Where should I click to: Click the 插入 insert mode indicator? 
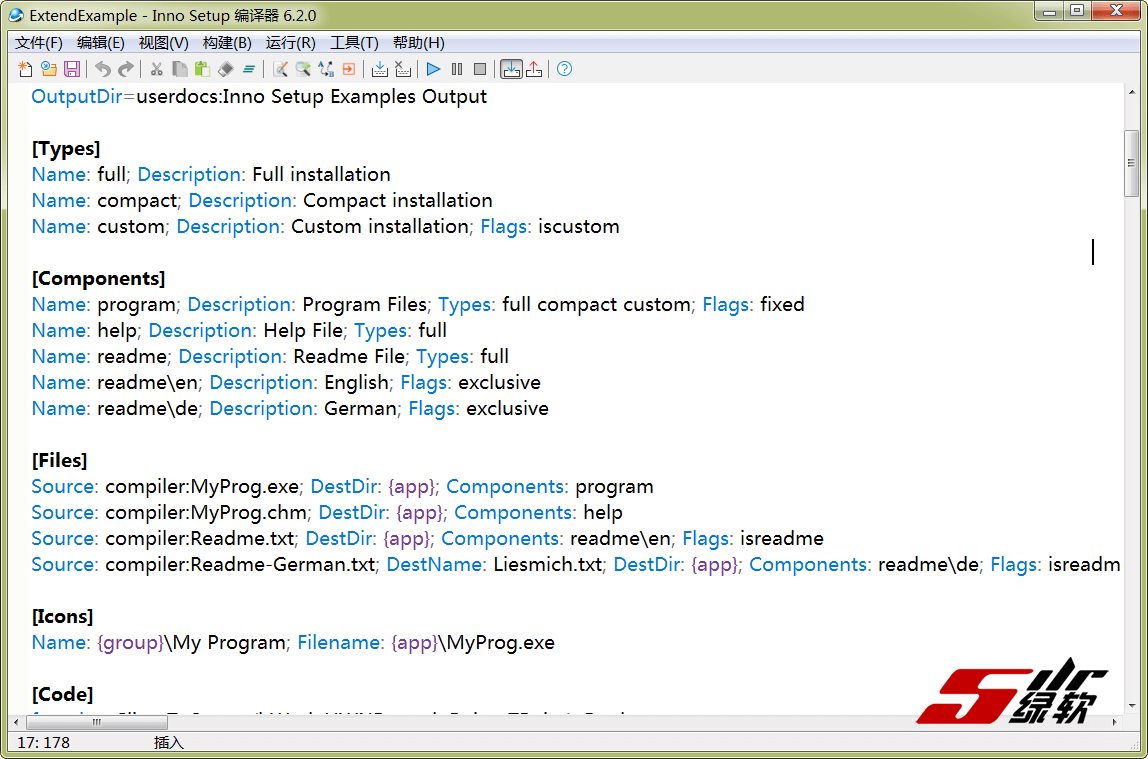(168, 743)
